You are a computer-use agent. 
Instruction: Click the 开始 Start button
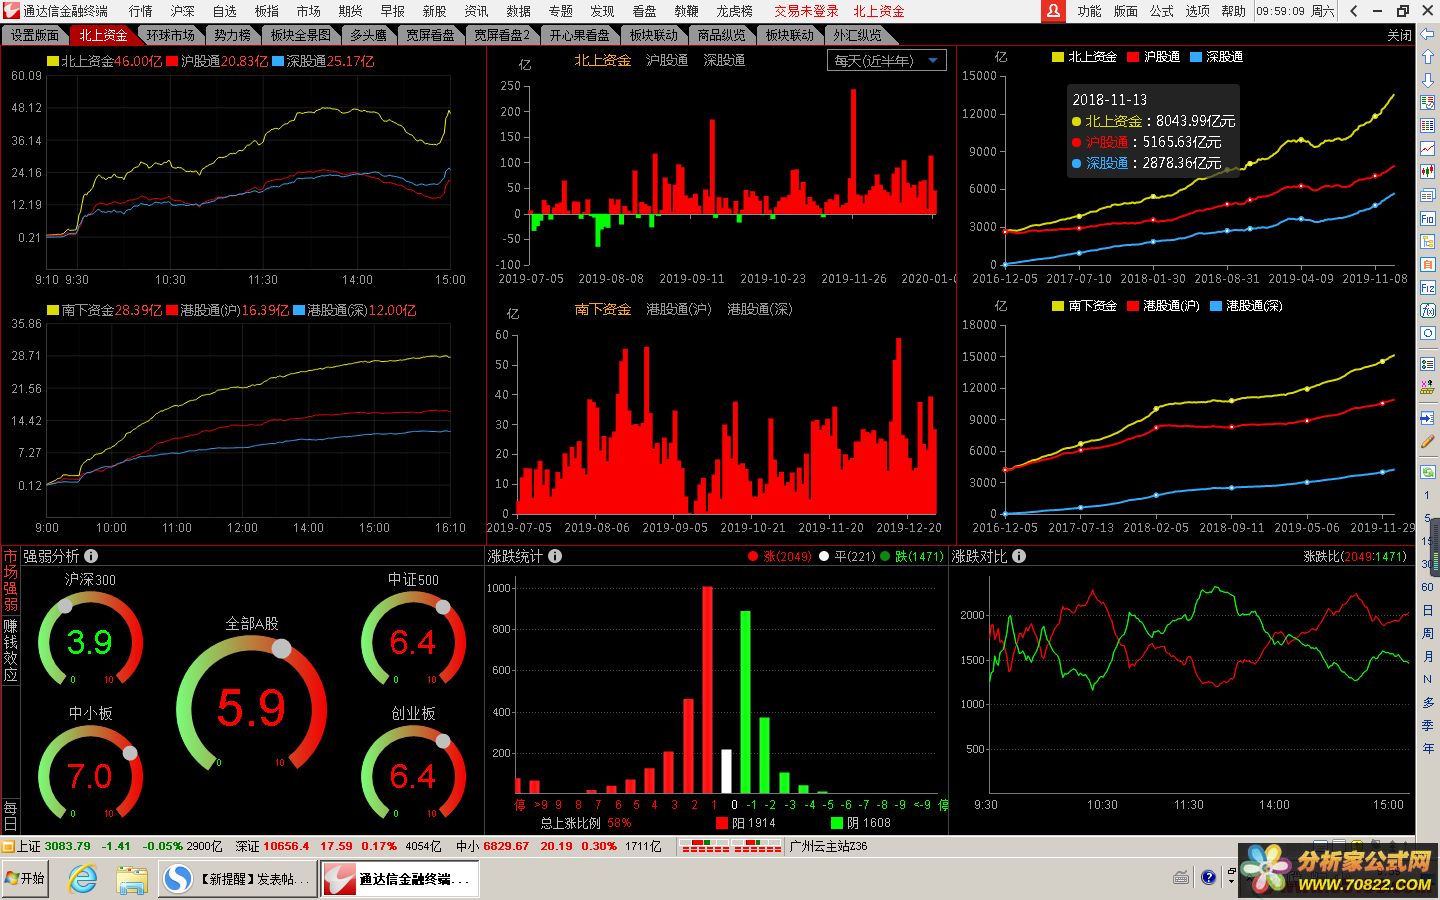coord(26,878)
